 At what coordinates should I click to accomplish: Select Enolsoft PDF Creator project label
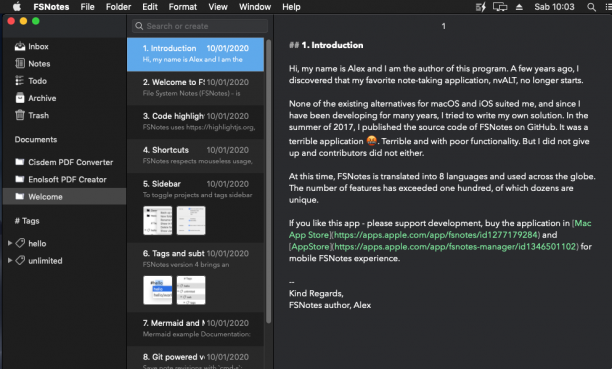tap(67, 179)
